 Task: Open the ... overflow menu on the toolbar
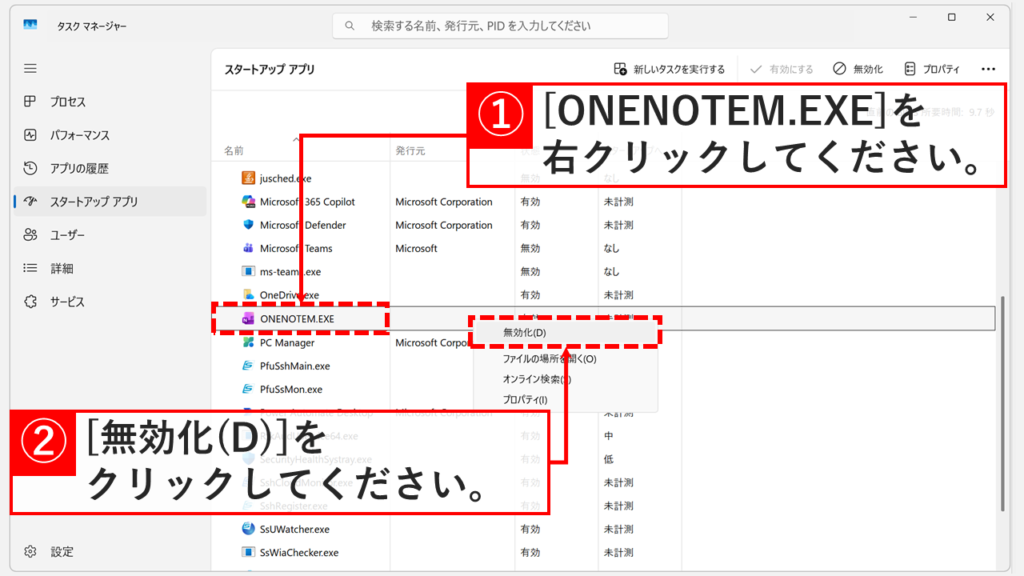point(988,68)
